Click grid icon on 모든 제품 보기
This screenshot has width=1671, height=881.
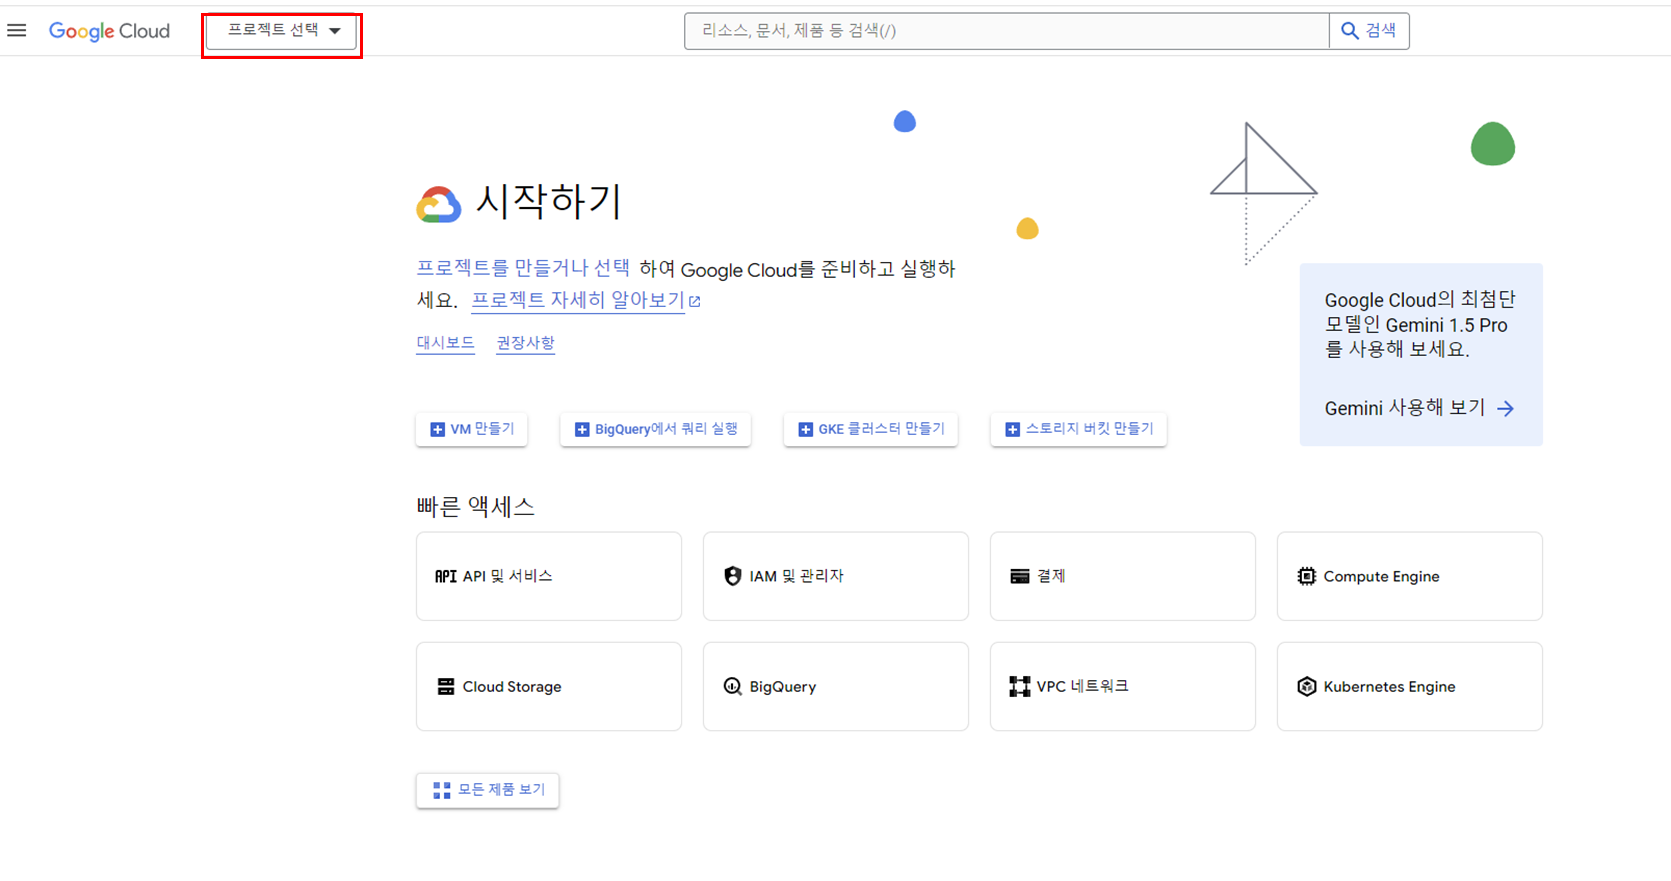coord(442,790)
